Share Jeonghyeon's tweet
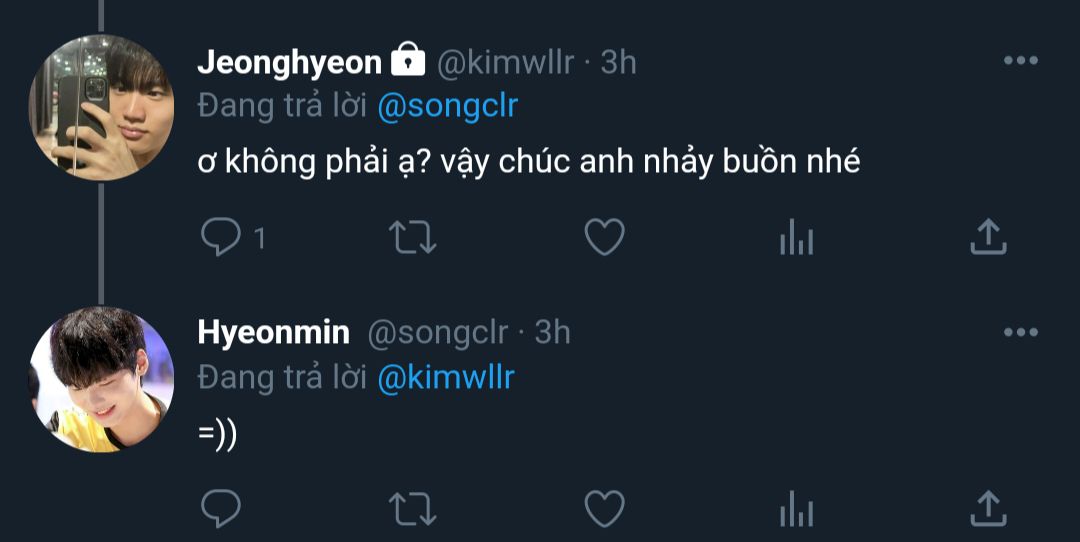 point(988,237)
